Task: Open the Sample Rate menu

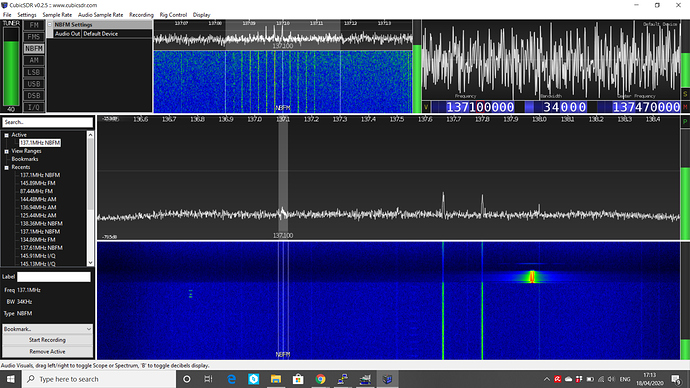Action: (x=57, y=15)
